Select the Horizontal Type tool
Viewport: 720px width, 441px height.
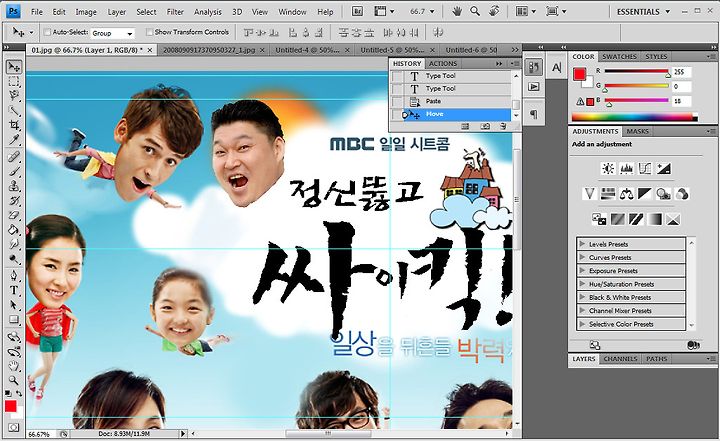coord(14,290)
